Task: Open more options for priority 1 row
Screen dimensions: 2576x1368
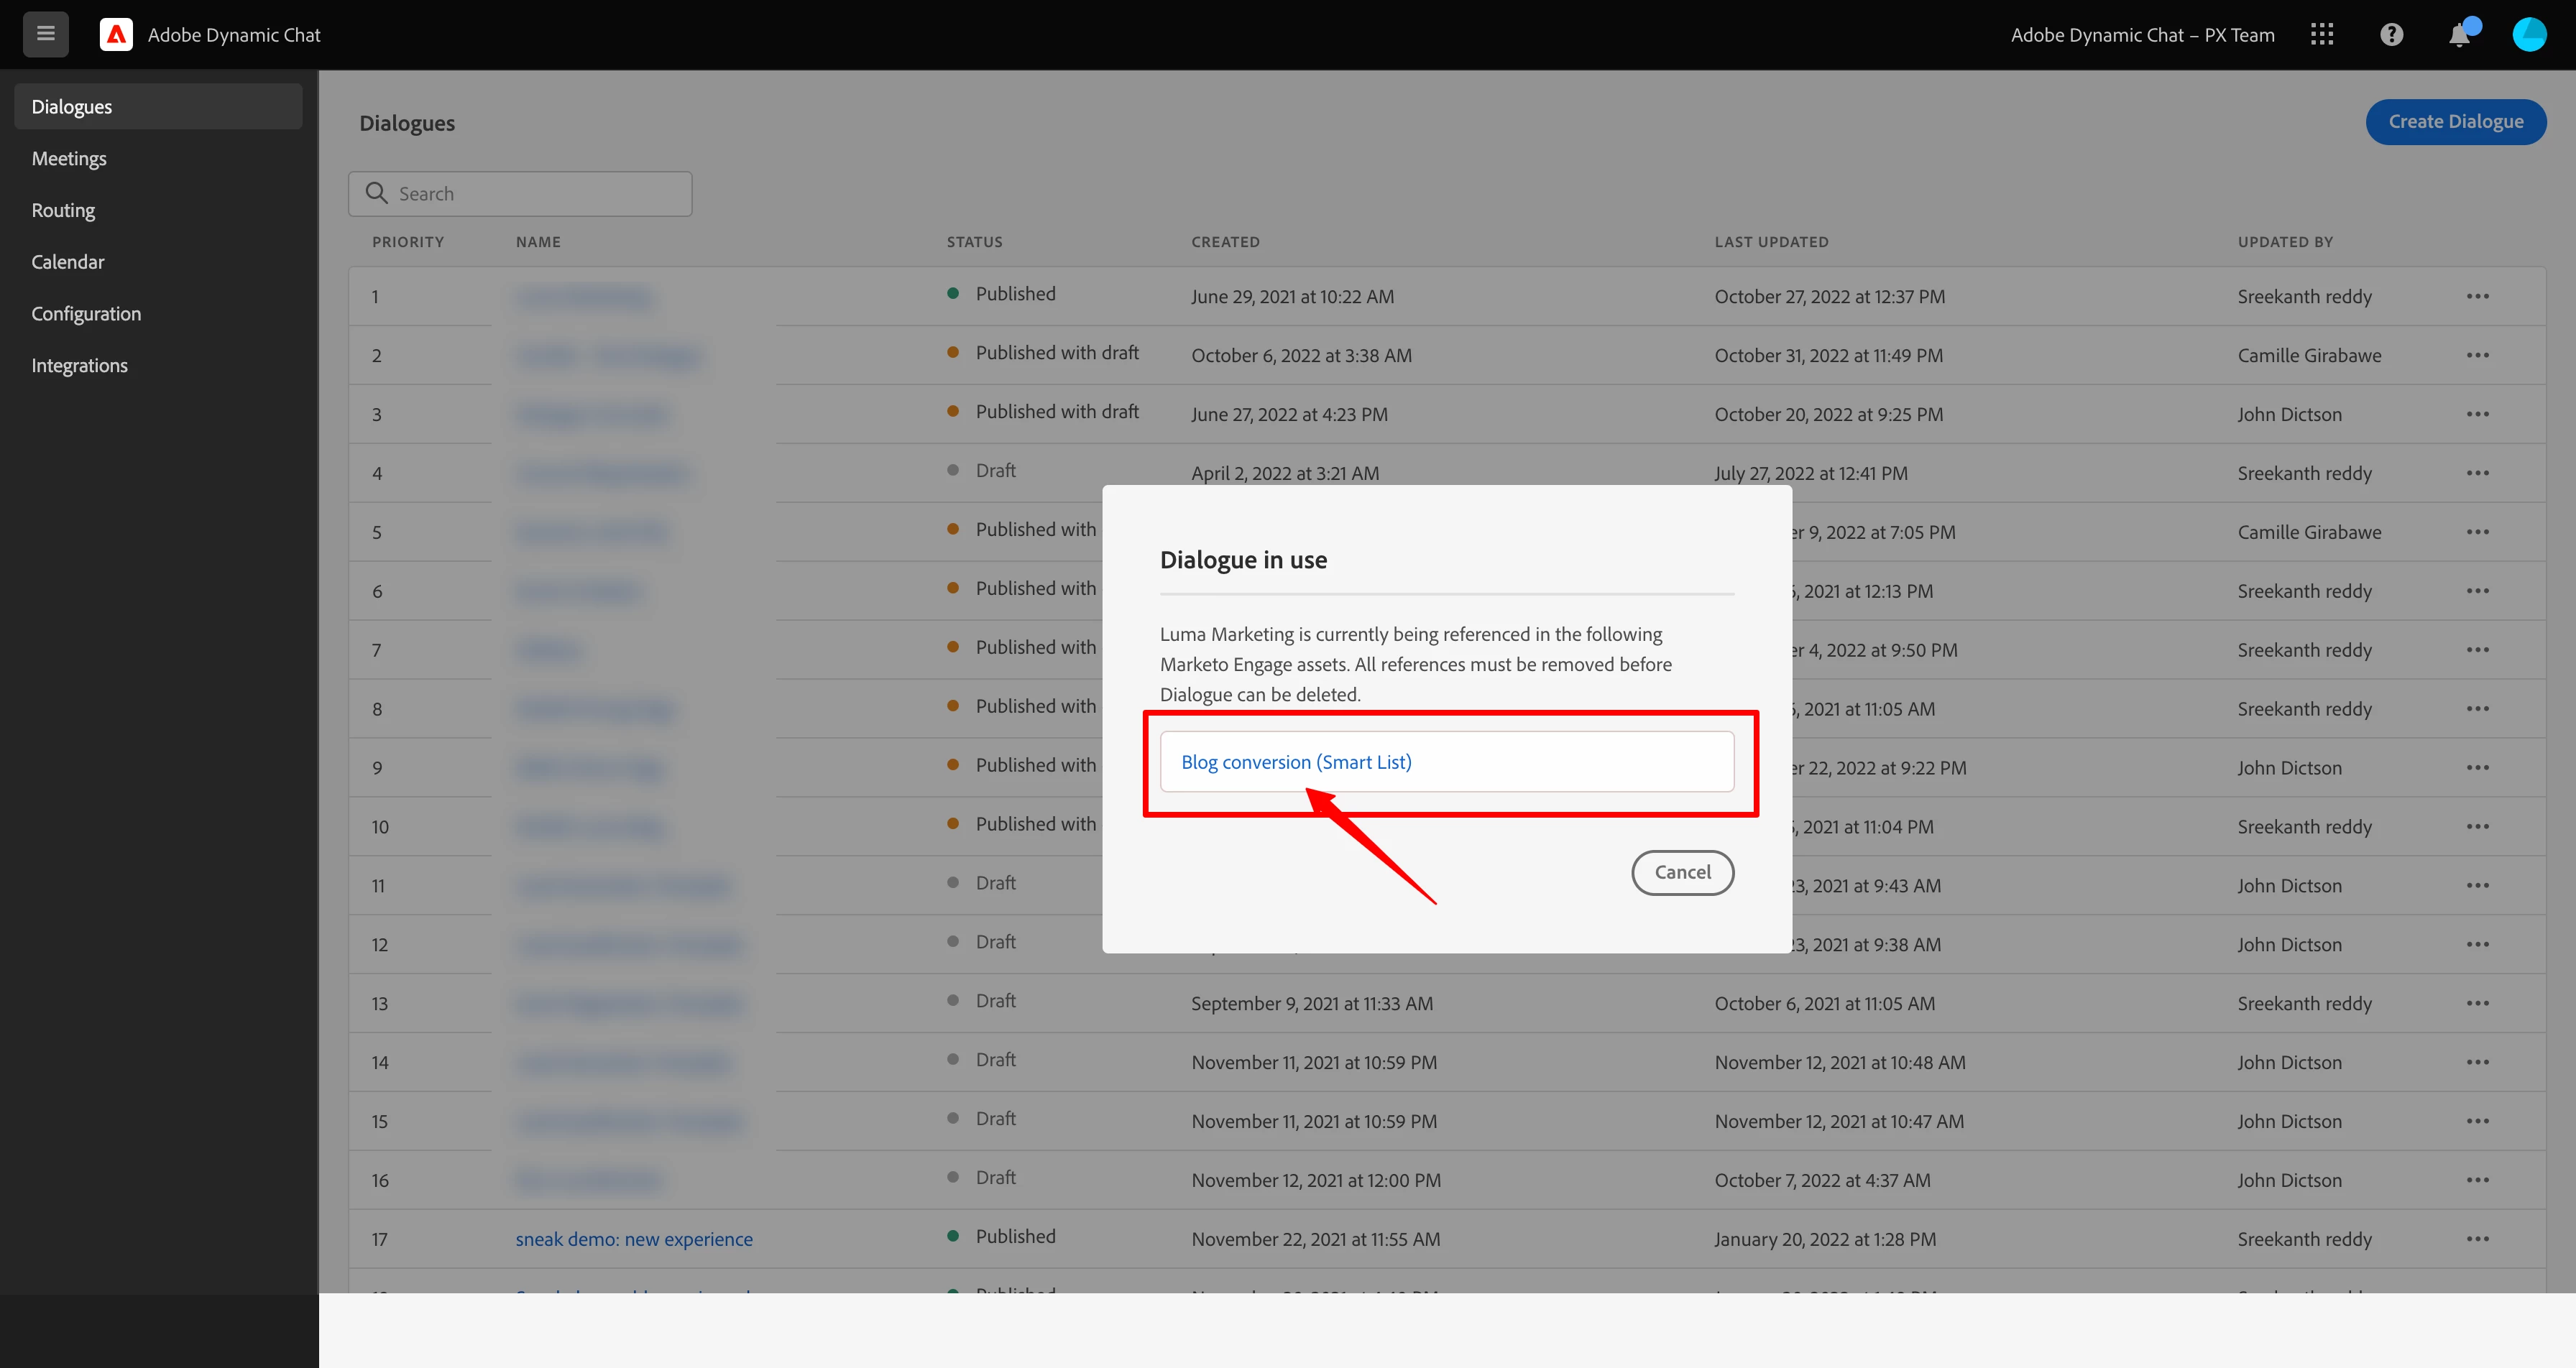Action: [x=2477, y=296]
